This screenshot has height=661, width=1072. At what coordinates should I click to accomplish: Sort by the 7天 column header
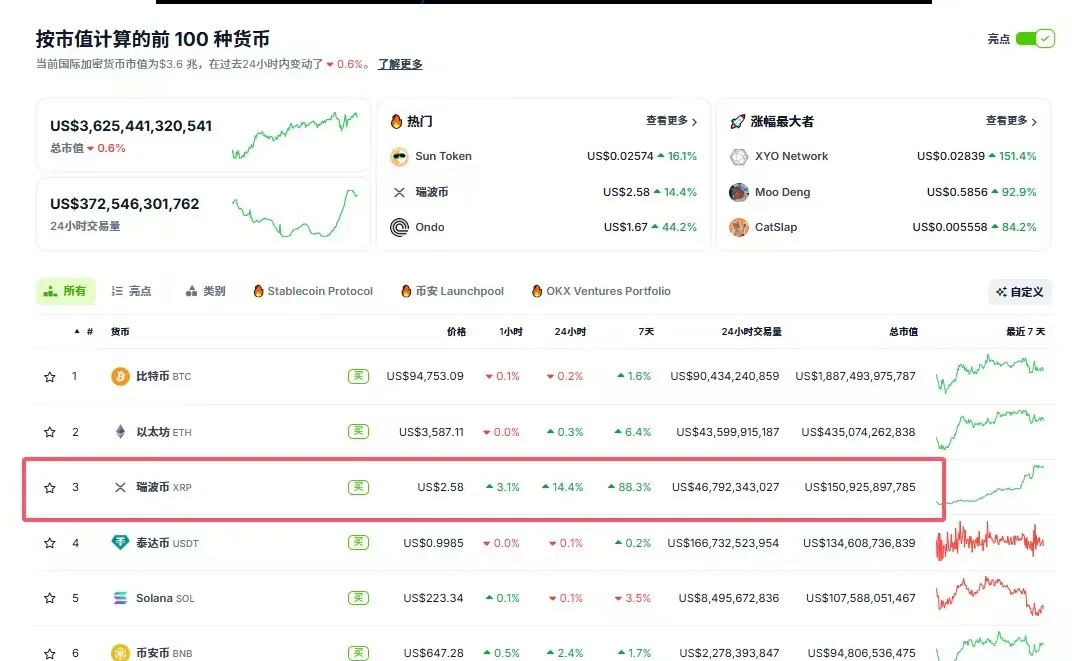pyautogui.click(x=646, y=332)
